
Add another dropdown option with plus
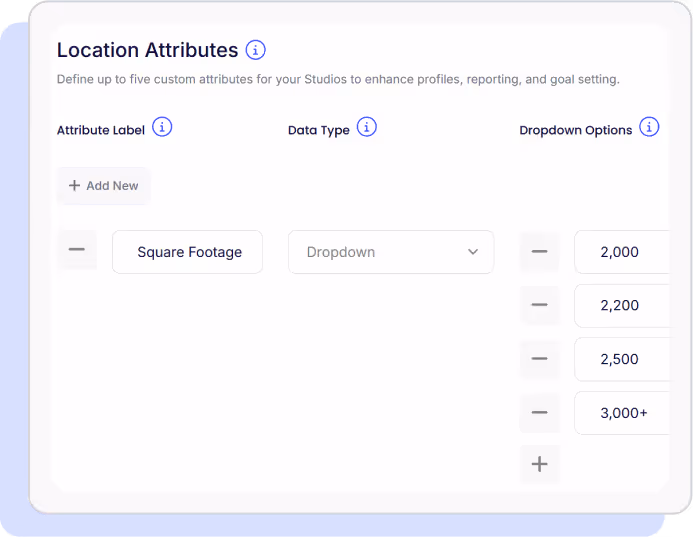tap(540, 464)
